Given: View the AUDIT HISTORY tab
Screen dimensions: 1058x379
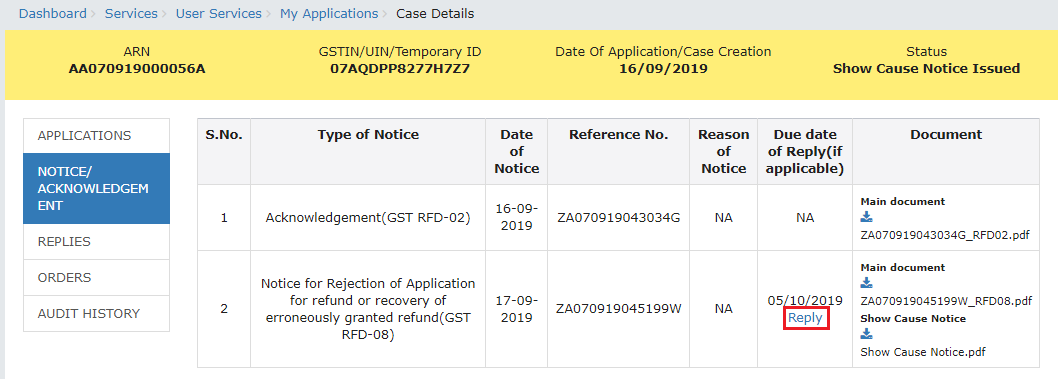Looking at the screenshot, I should (x=96, y=314).
